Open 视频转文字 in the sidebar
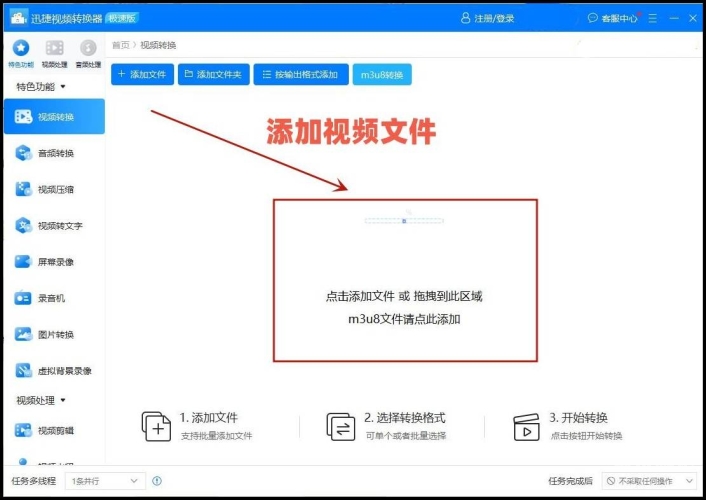This screenshot has width=706, height=500. [54, 226]
